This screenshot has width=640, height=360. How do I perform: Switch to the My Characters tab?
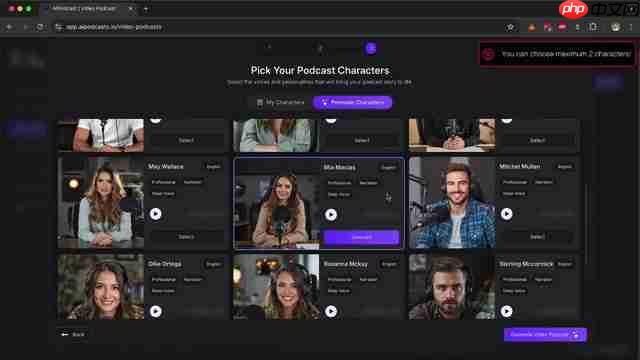(280, 102)
